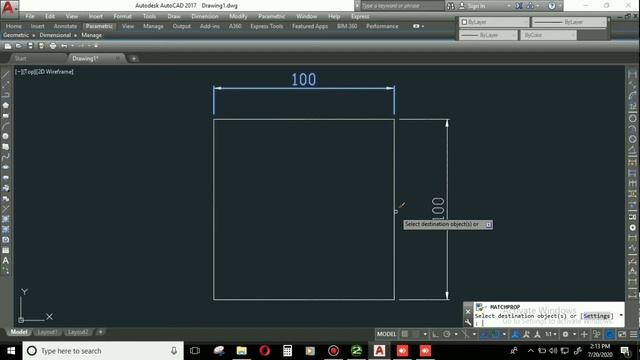The image size is (640, 360).
Task: Select the Ellipse tool
Action: point(5,167)
